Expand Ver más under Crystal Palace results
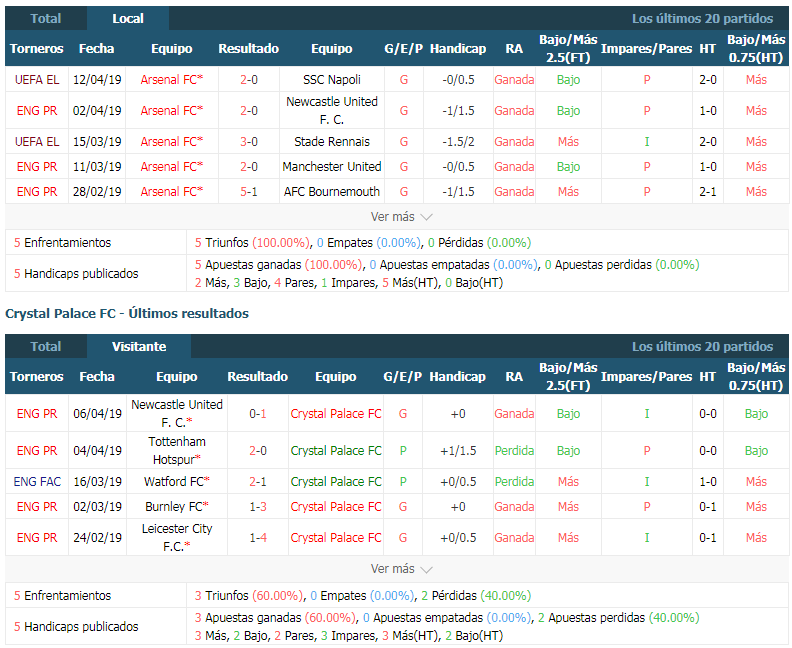 tap(402, 569)
